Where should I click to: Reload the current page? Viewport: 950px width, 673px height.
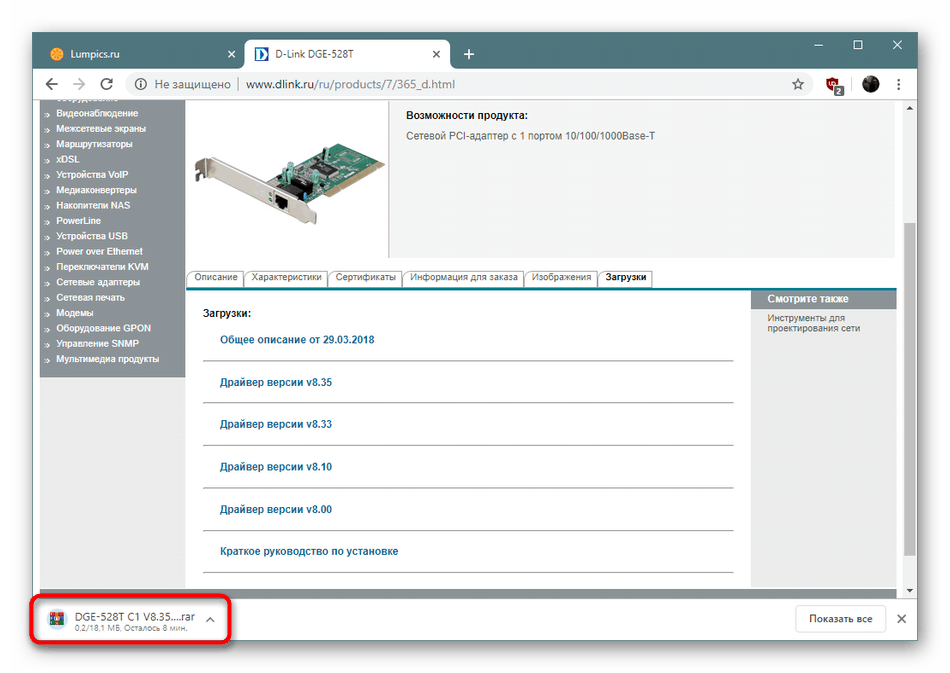click(x=107, y=84)
